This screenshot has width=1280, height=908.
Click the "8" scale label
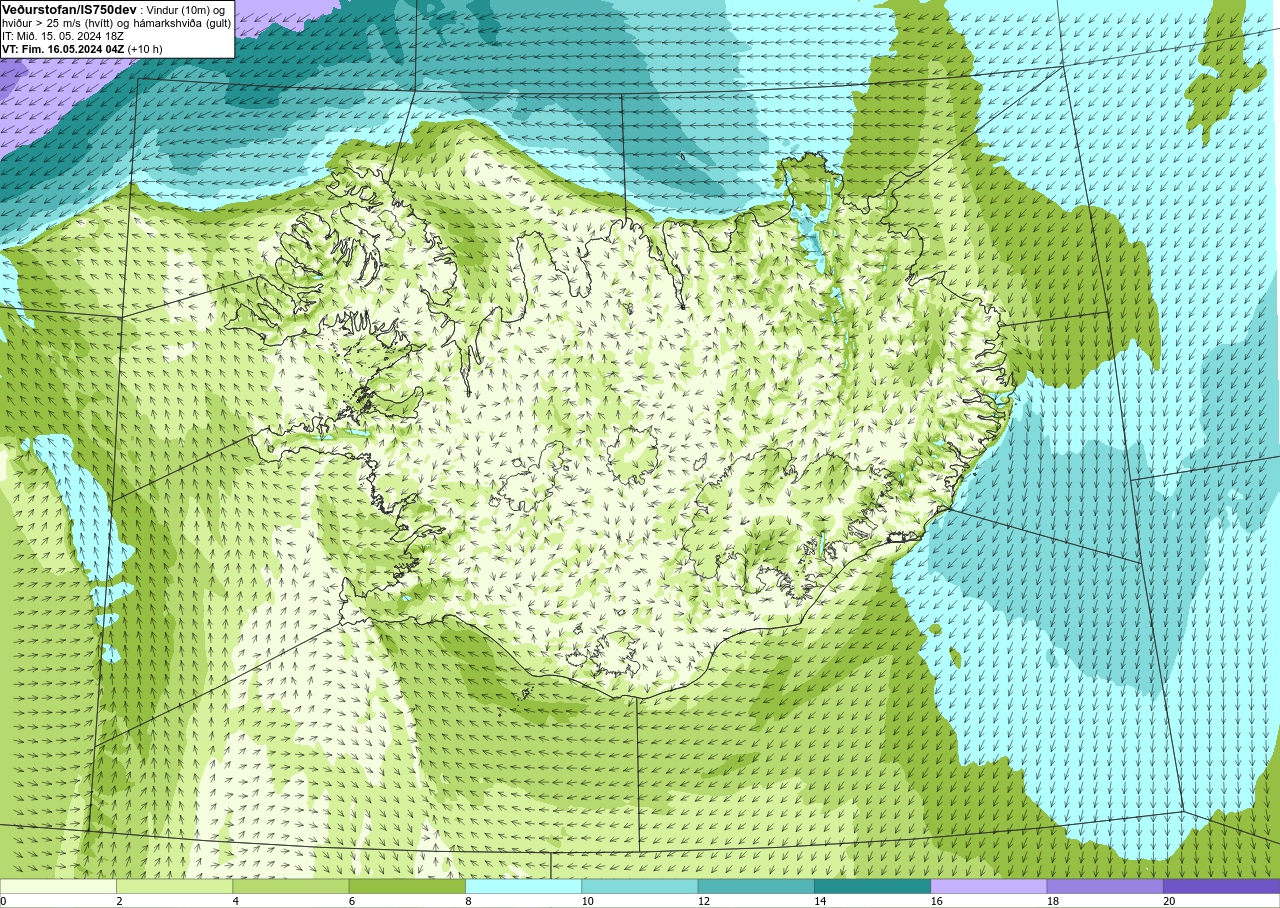tap(468, 901)
